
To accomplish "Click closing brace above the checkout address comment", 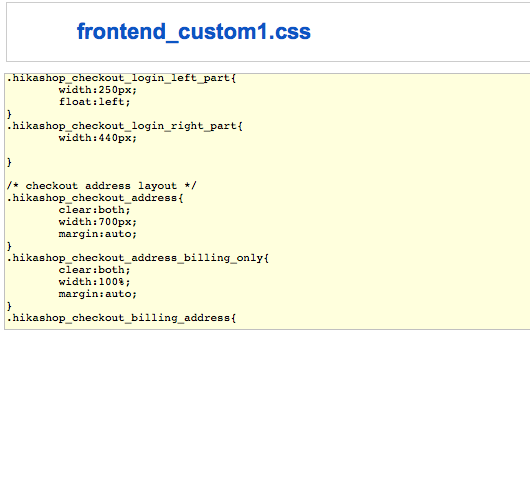I will pyautogui.click(x=9, y=162).
